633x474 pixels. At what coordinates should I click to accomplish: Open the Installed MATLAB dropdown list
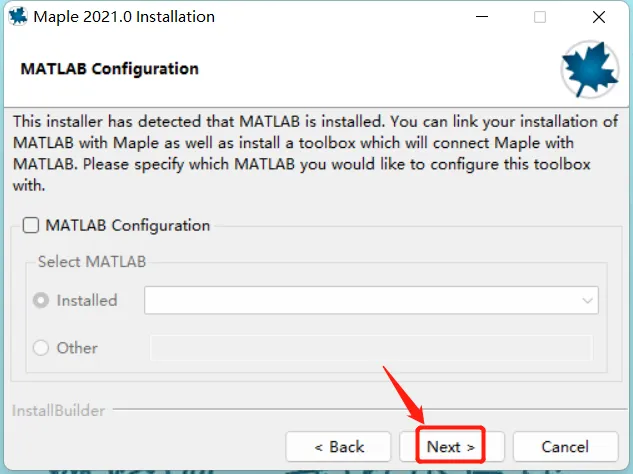coord(371,300)
